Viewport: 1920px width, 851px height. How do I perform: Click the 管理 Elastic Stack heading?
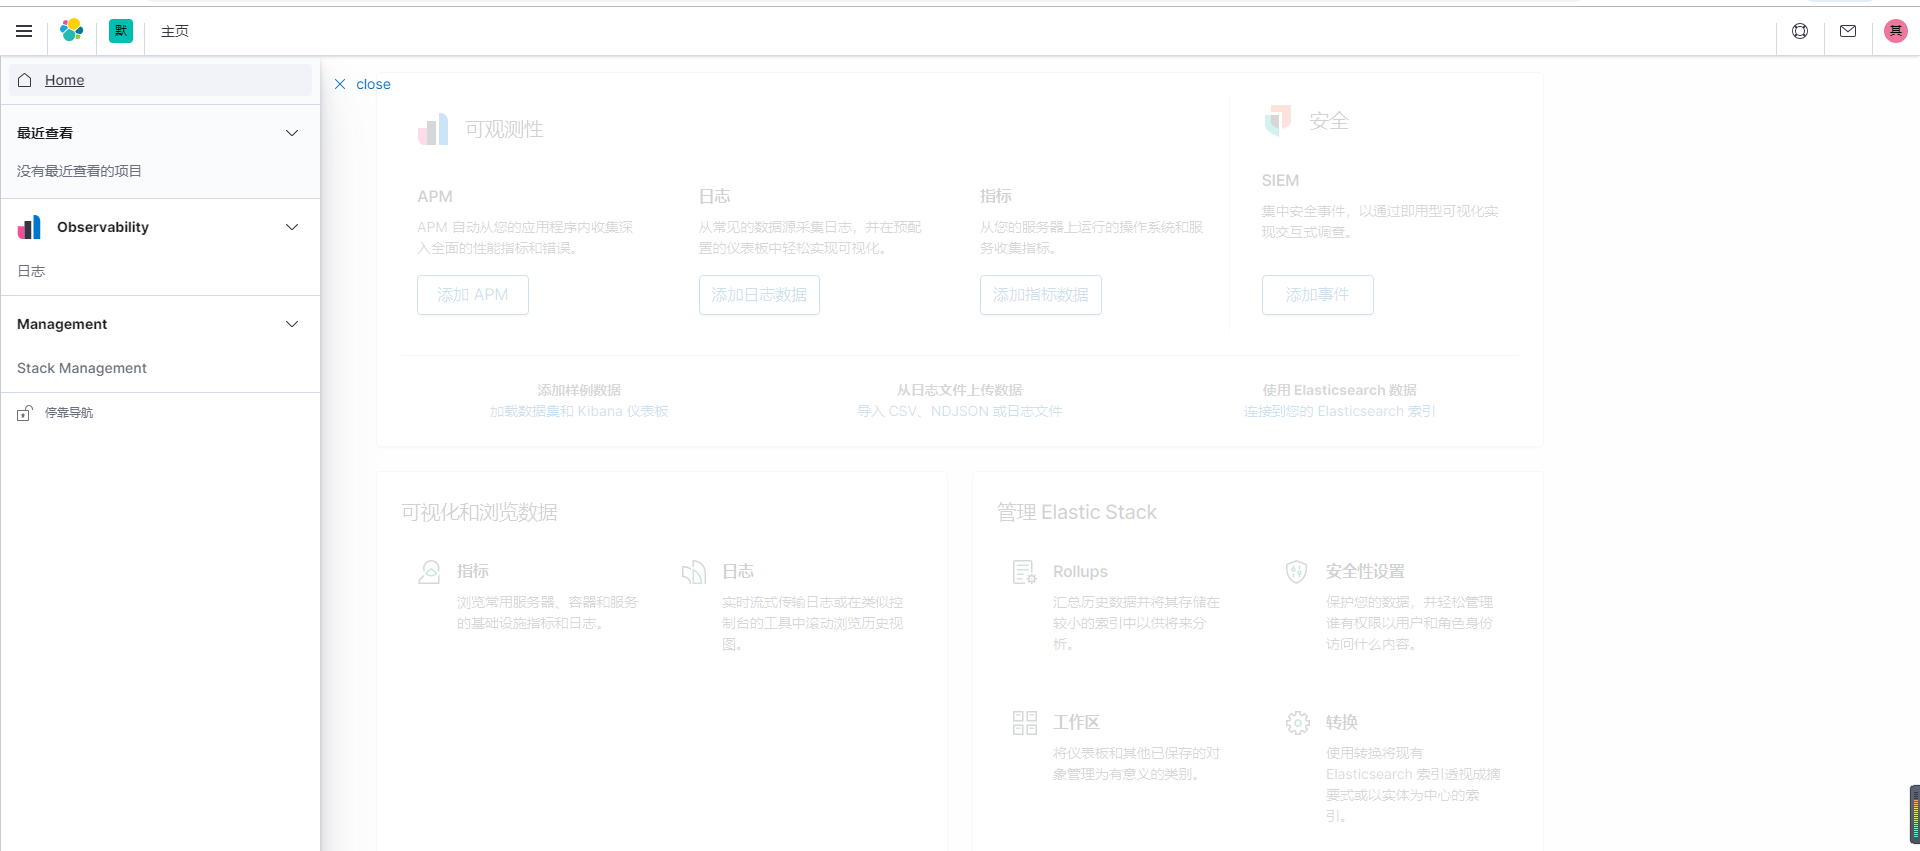[x=1077, y=512]
